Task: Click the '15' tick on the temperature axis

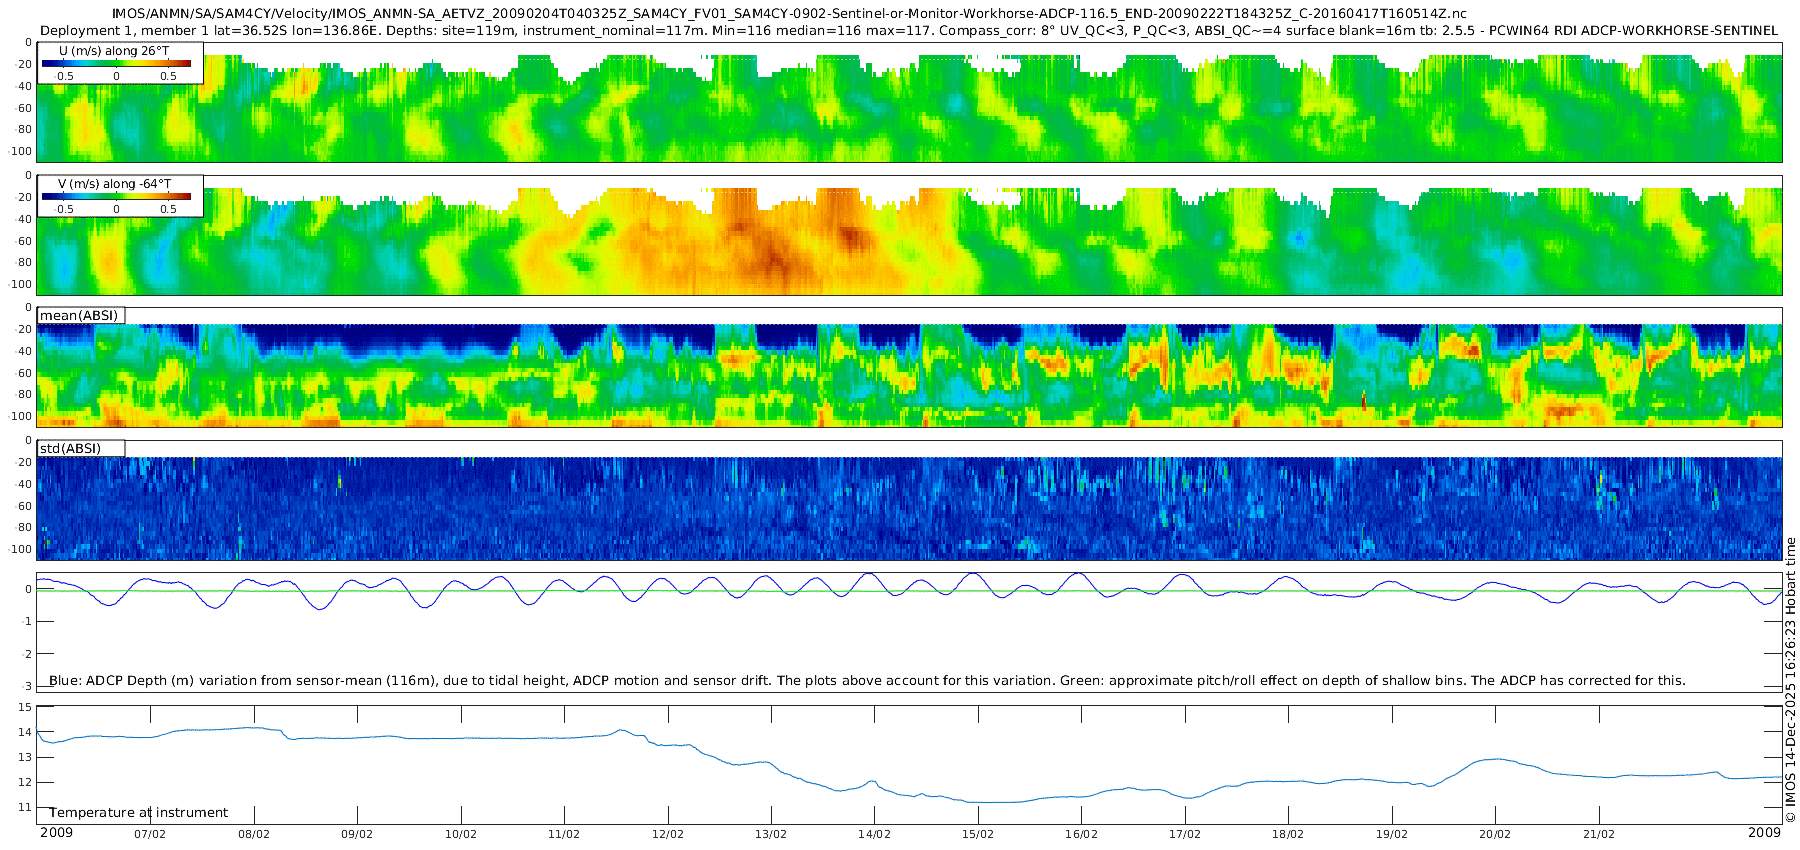Action: [x=26, y=708]
